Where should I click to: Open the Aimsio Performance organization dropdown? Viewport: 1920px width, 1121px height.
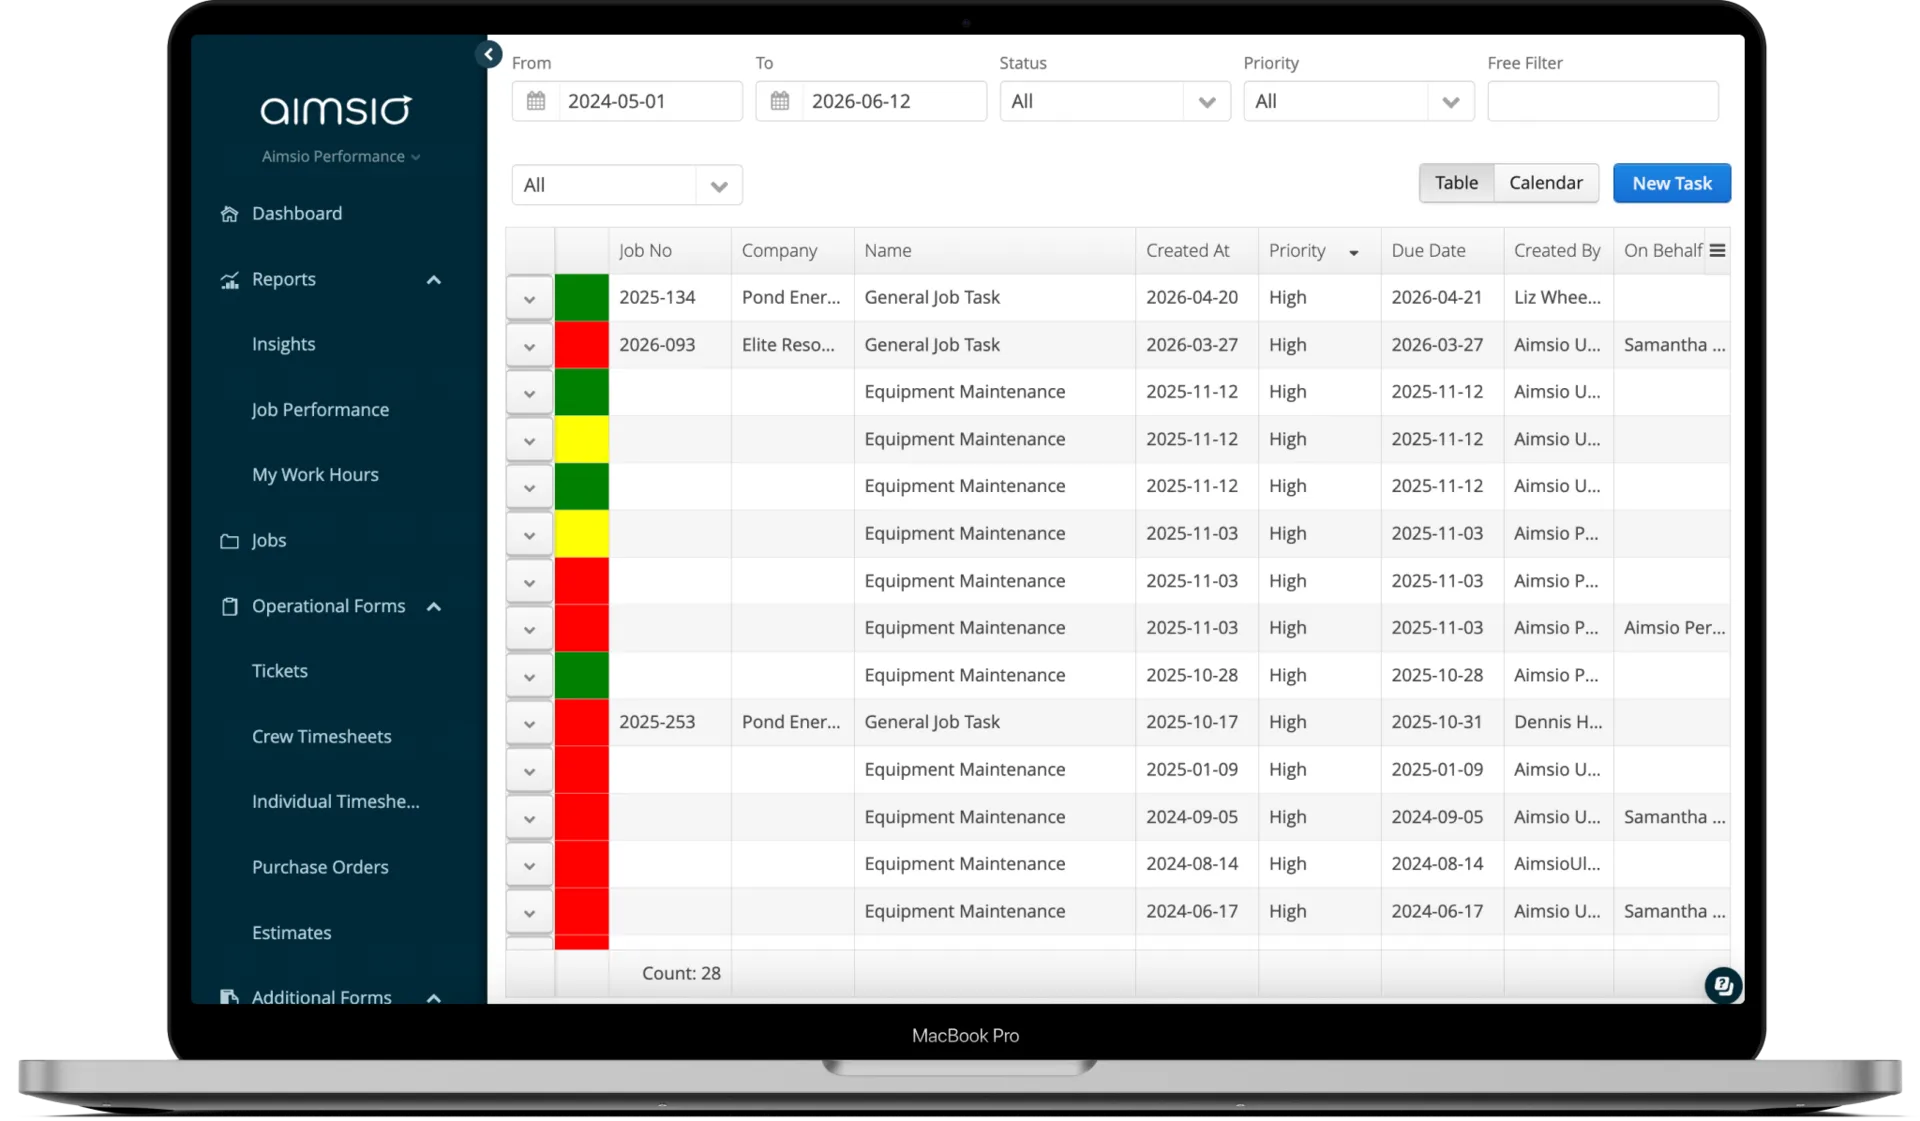341,156
